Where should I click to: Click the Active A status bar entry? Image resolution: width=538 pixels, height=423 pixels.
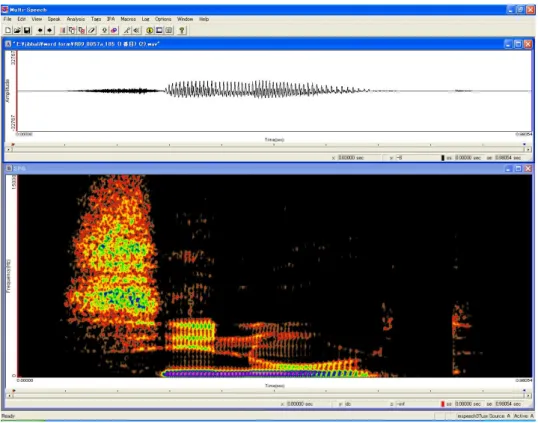coord(524,416)
